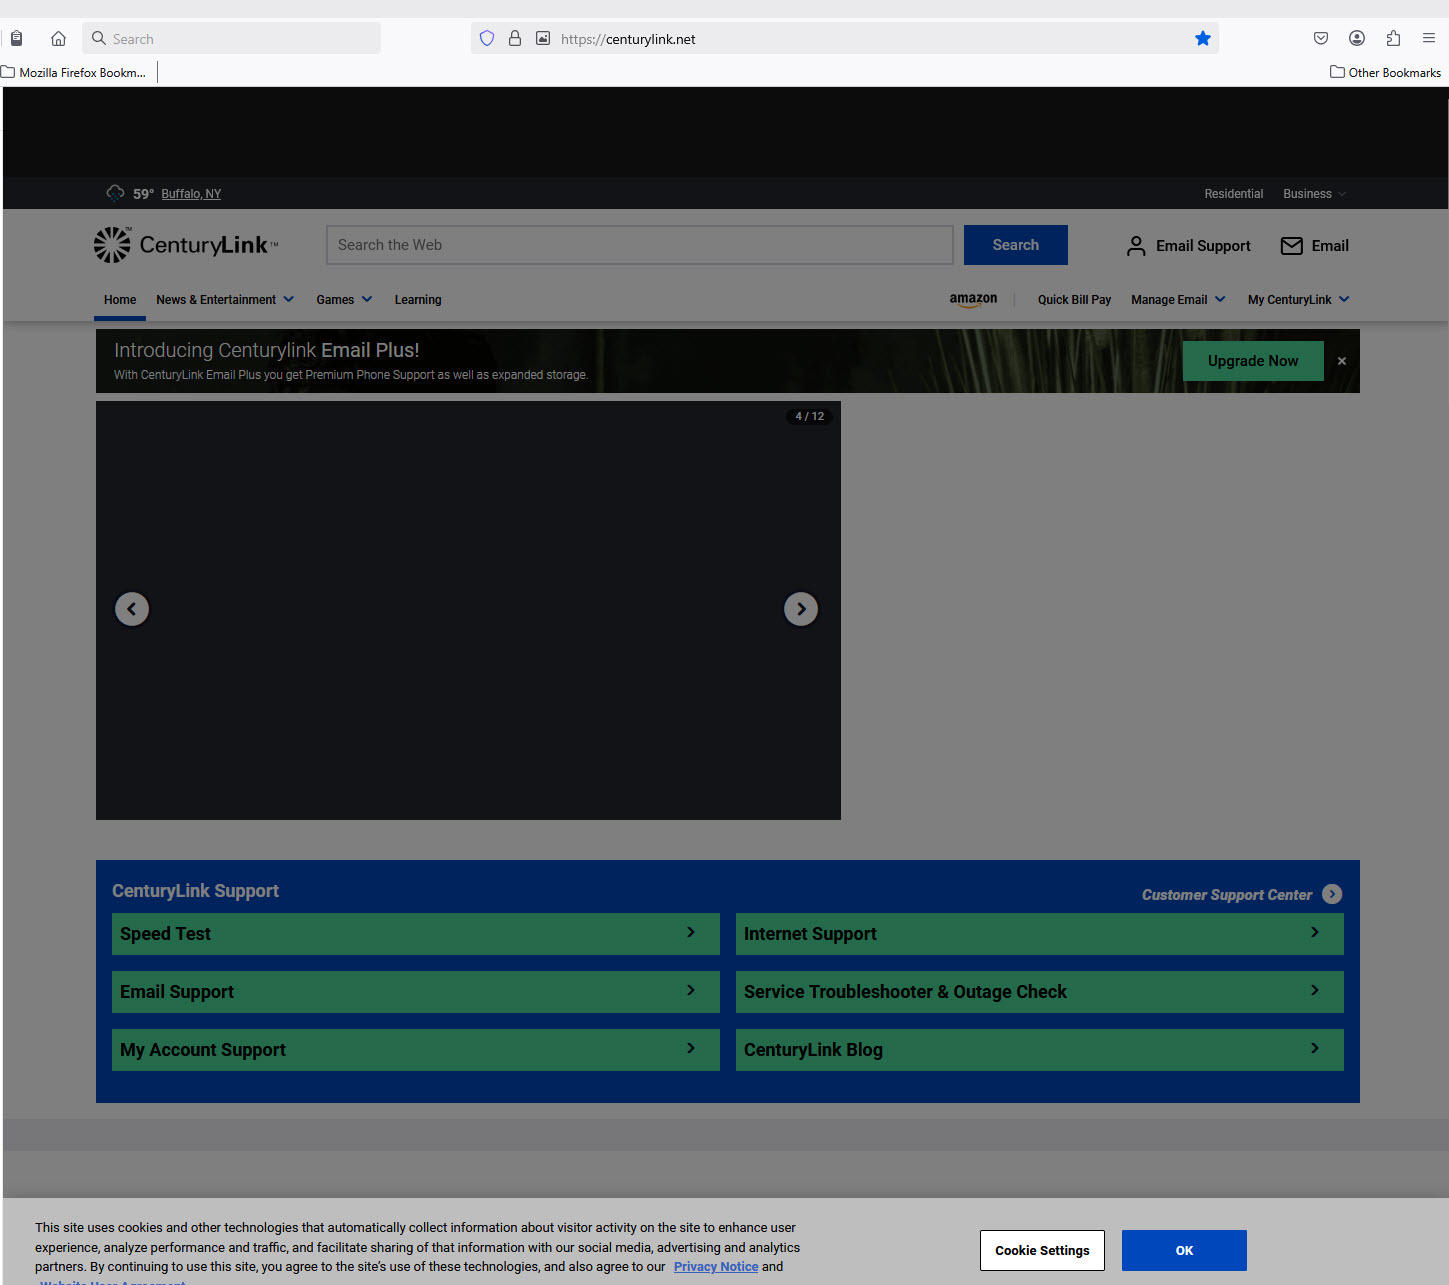Click the Buffalo, NY location link
Screen dimensions: 1449x1285
[191, 194]
